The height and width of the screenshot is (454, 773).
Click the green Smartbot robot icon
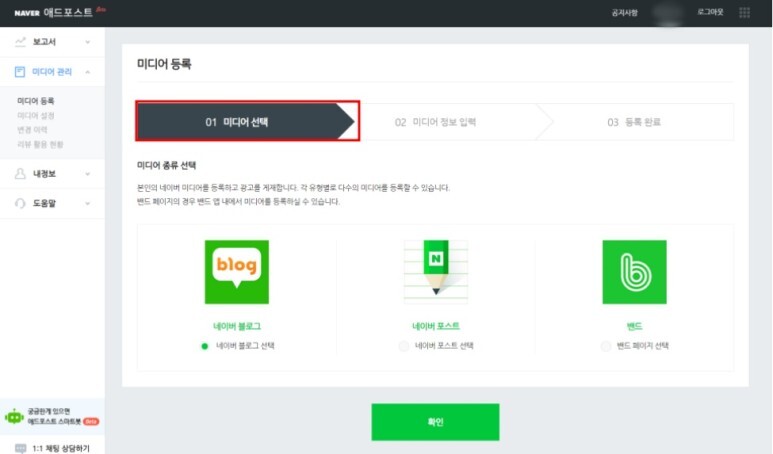(14, 417)
